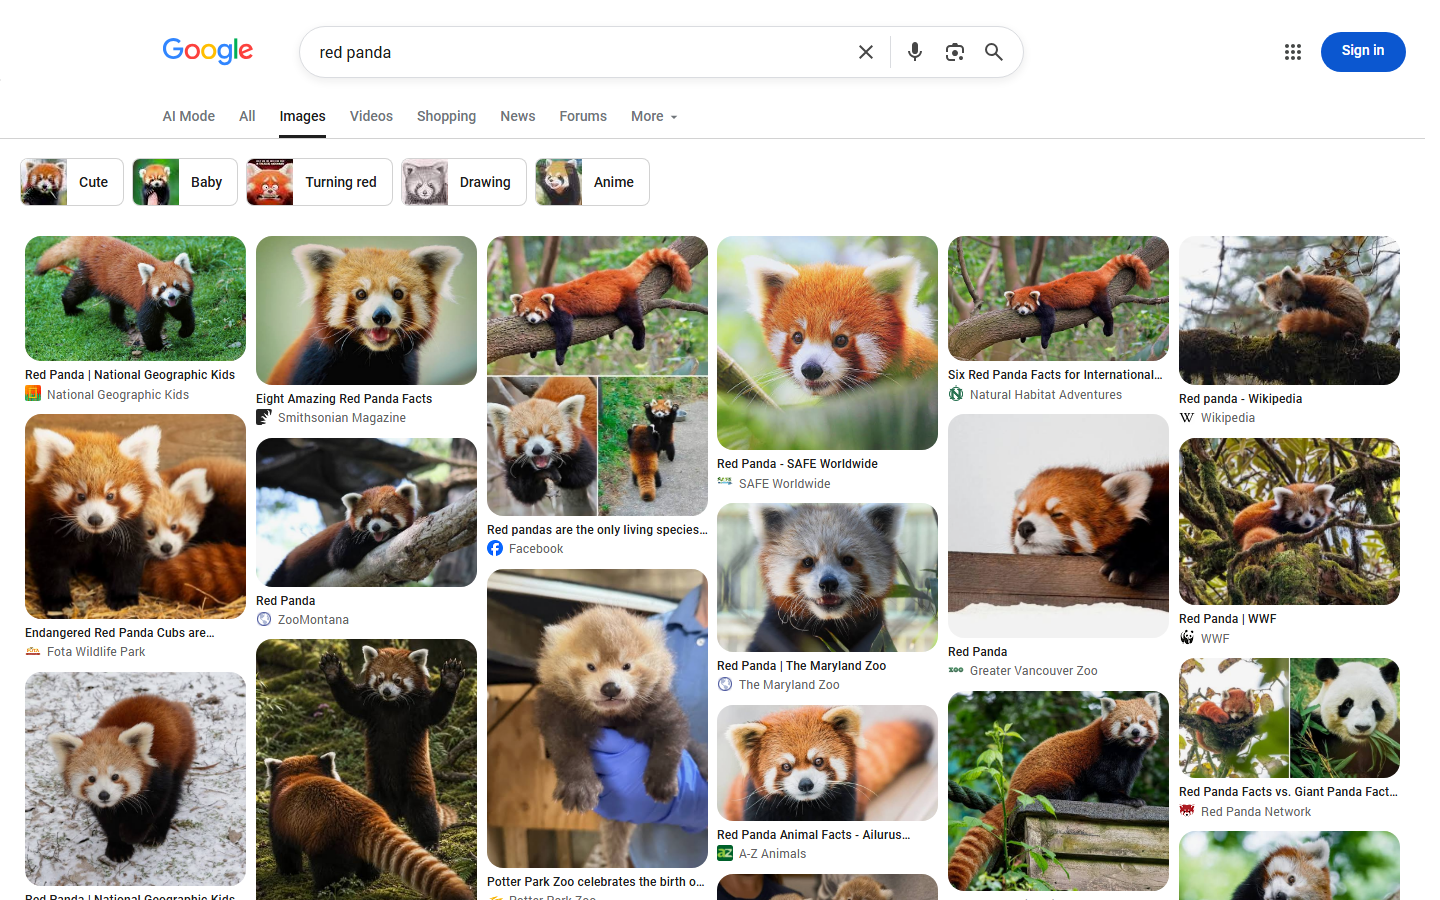The image size is (1440, 900).
Task: Open the Shopping tab
Action: [446, 116]
